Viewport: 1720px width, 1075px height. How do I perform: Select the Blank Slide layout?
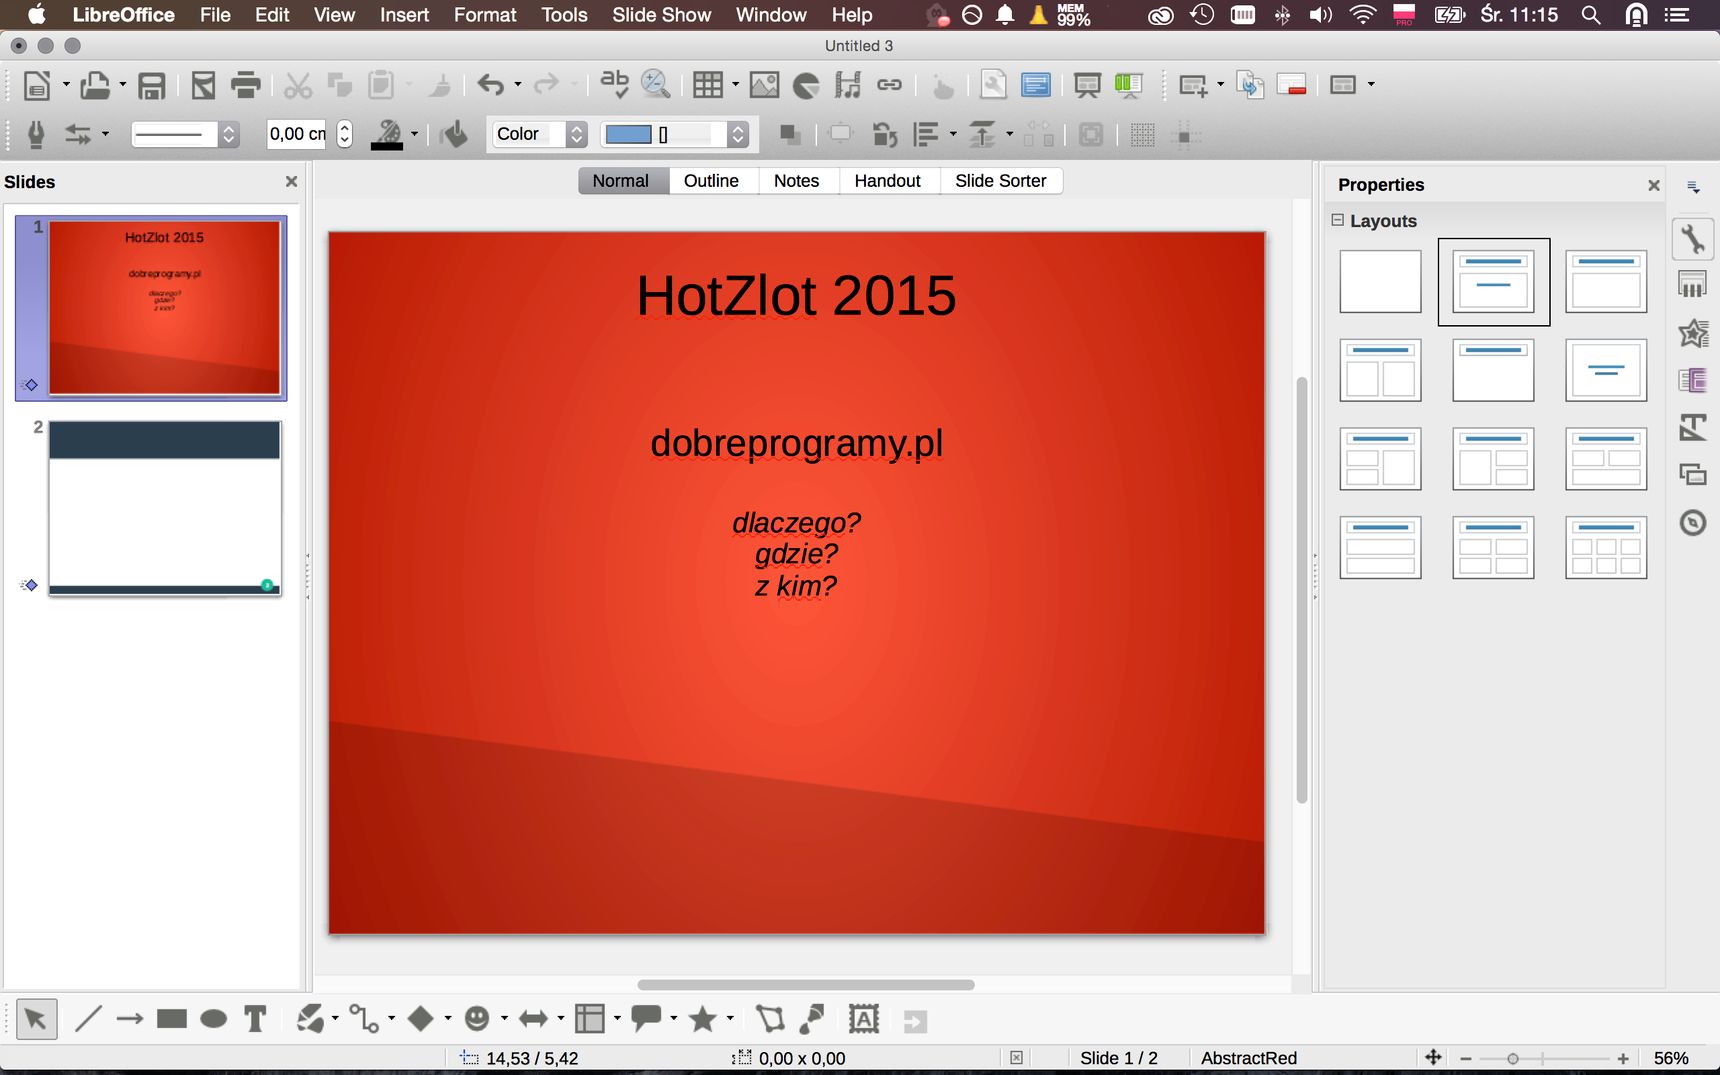[x=1380, y=282]
